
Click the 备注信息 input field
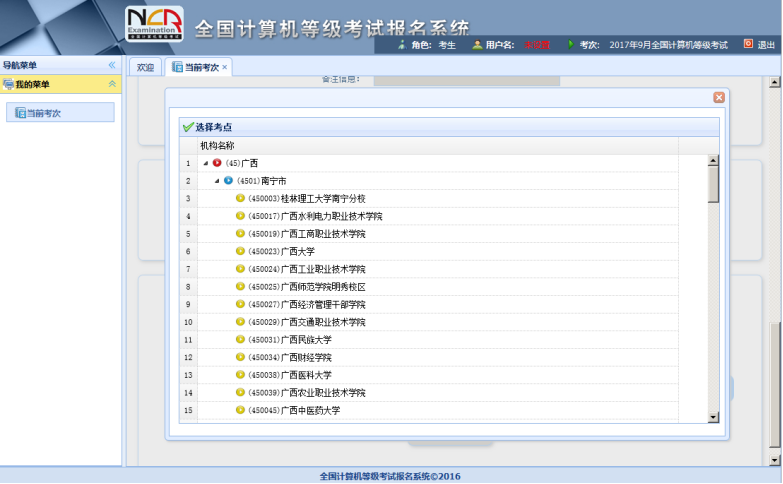[466, 80]
